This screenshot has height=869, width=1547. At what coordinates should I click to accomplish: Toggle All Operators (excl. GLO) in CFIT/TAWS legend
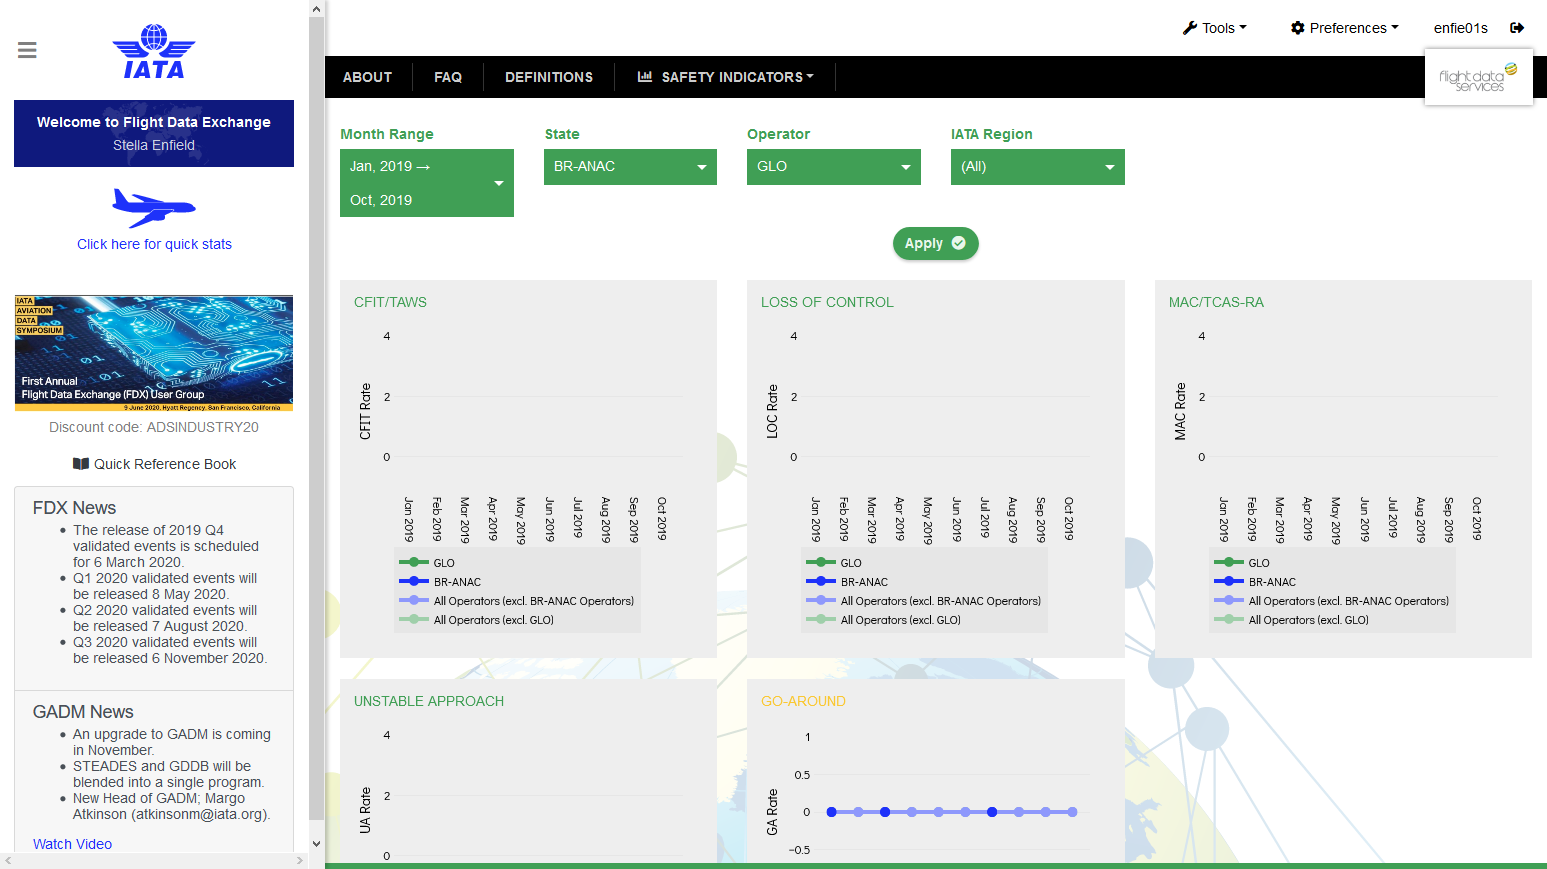point(476,620)
